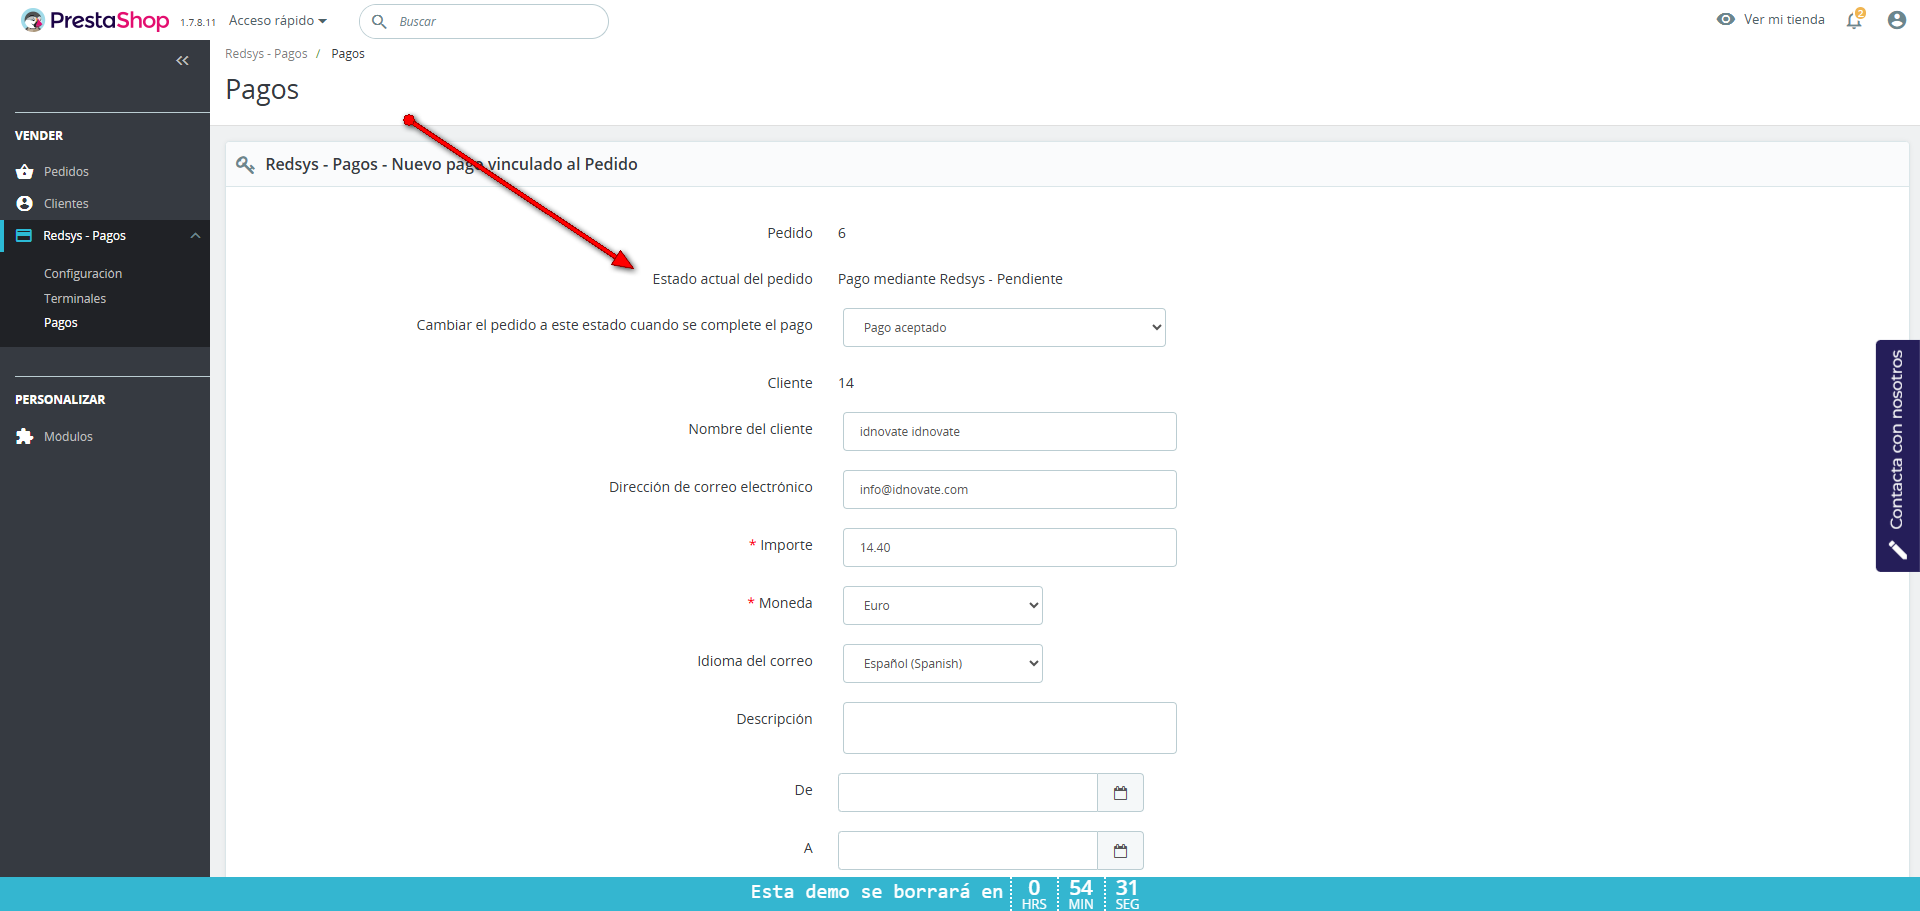Click the A date input field
Screen dimensions: 1920x911
coord(968,851)
